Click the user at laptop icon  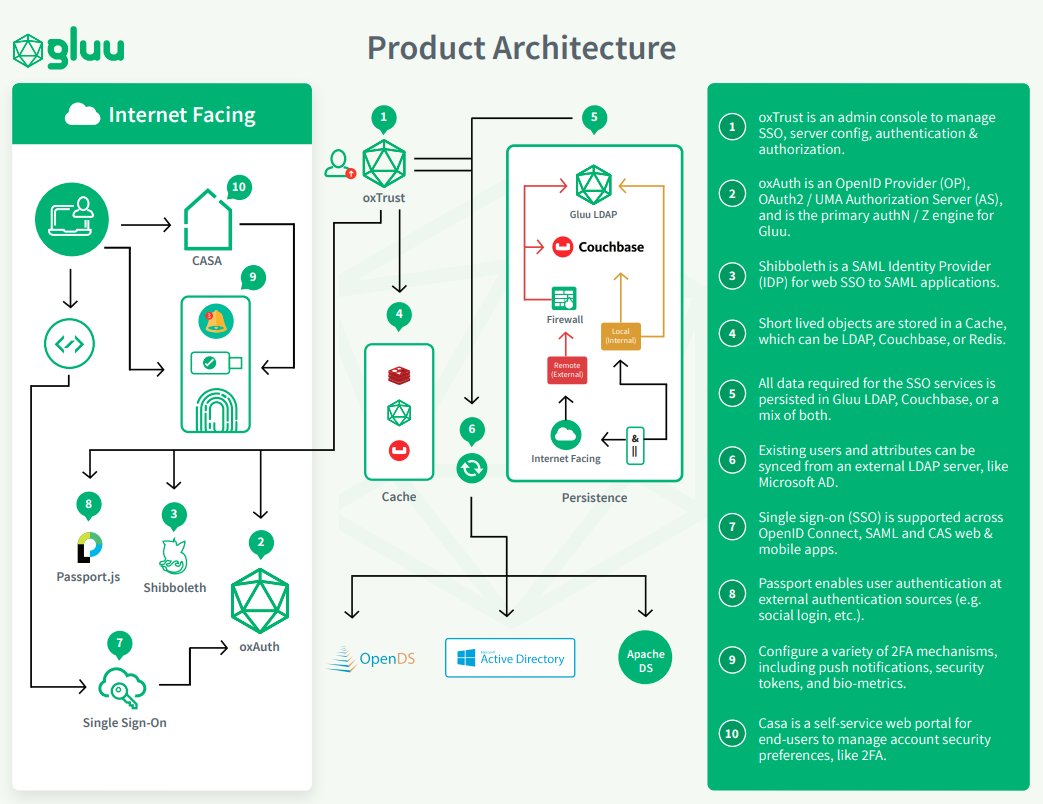pos(72,219)
